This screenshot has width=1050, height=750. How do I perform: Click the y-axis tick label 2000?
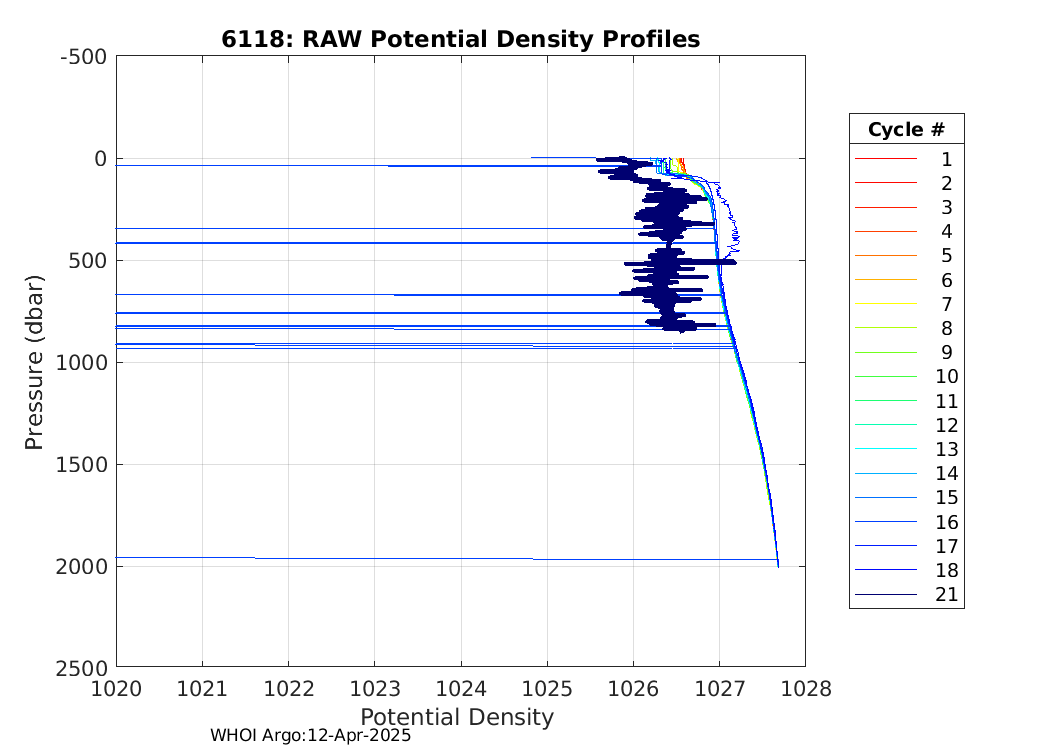click(82, 566)
